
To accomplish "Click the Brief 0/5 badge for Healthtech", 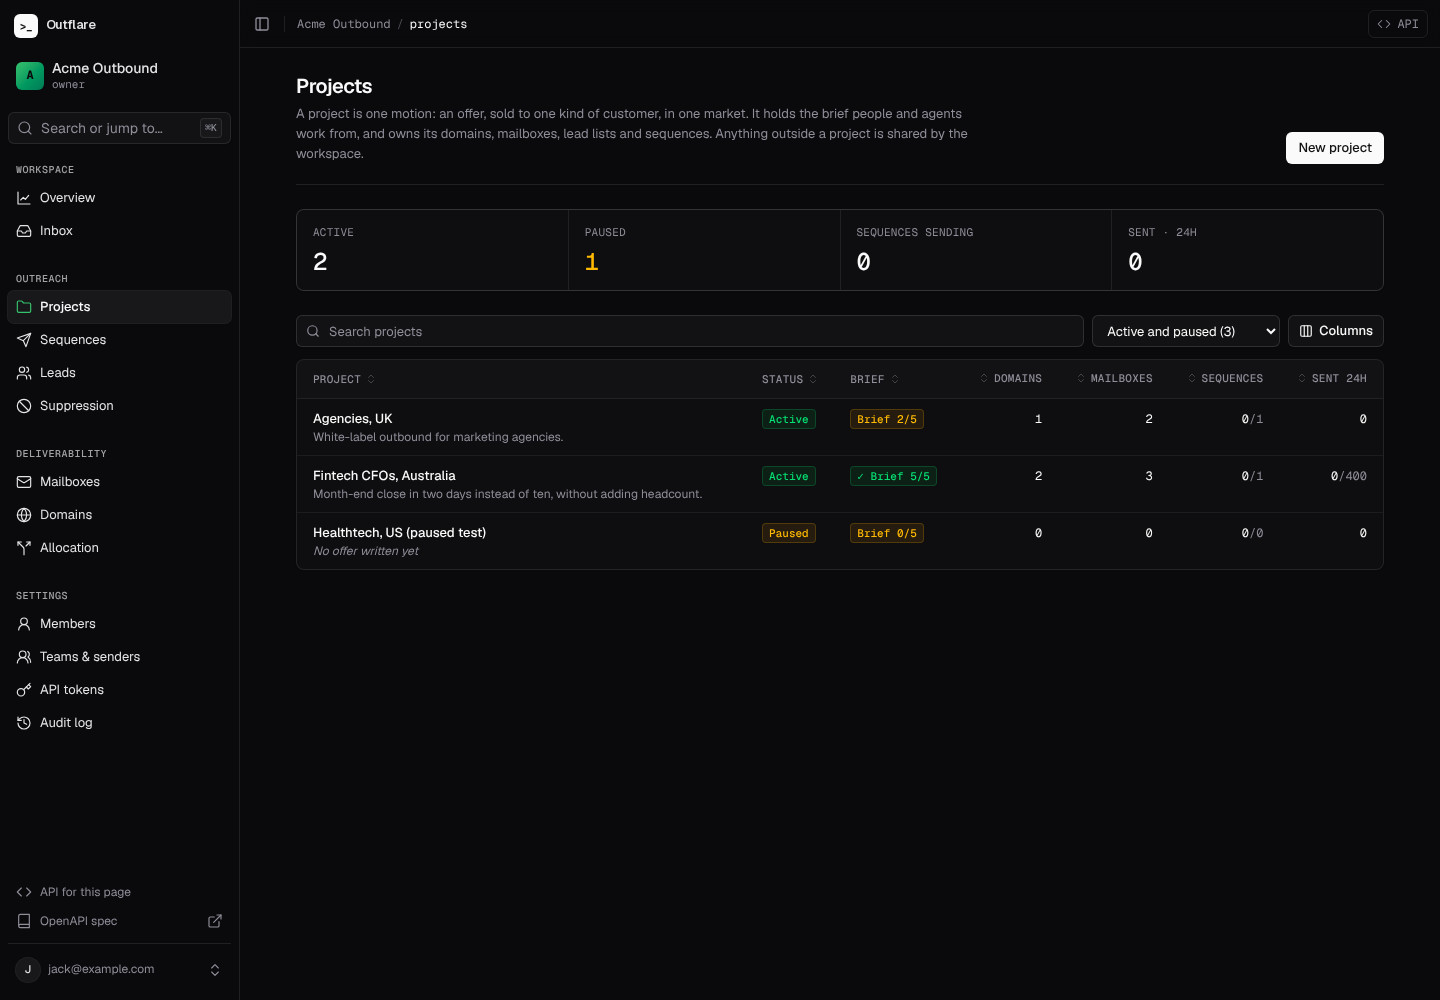I will [x=887, y=534].
